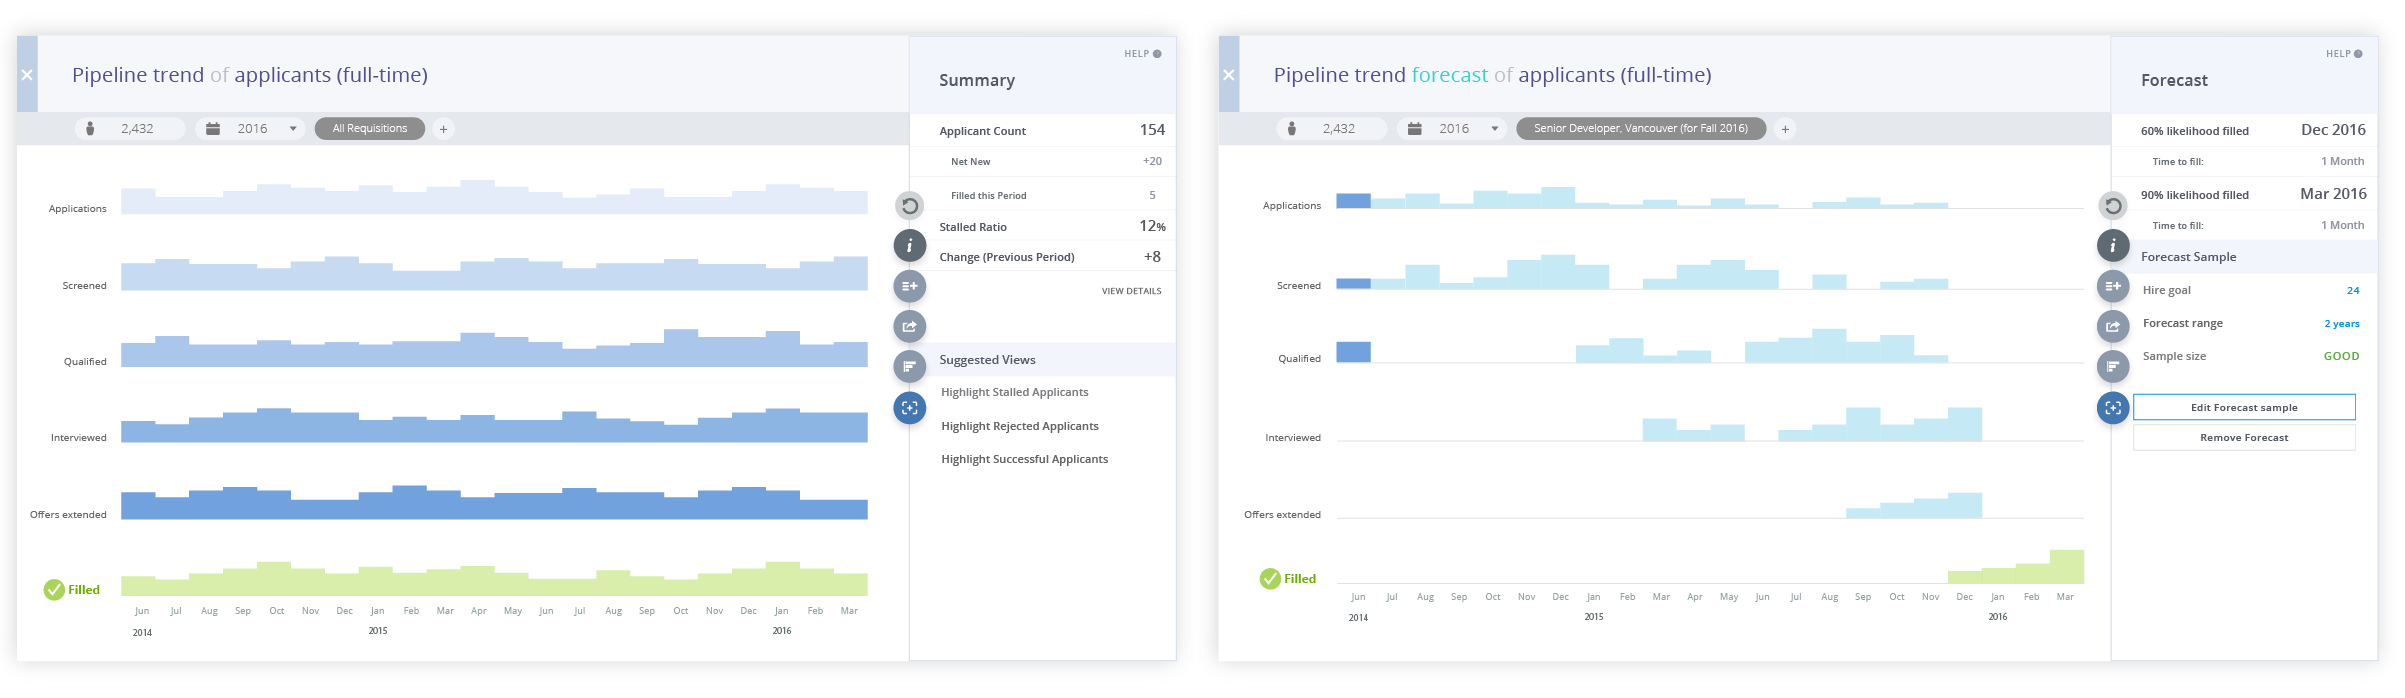The width and height of the screenshot is (2405, 698).
Task: Click the Remove Forecast button
Action: click(x=2243, y=438)
